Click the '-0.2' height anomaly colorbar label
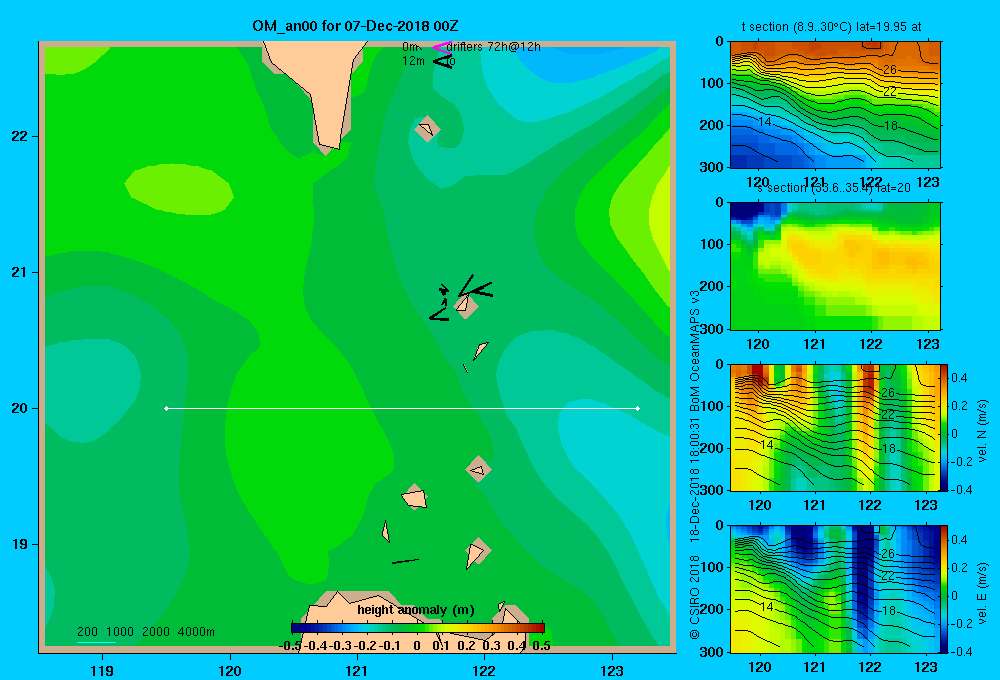 pos(365,646)
